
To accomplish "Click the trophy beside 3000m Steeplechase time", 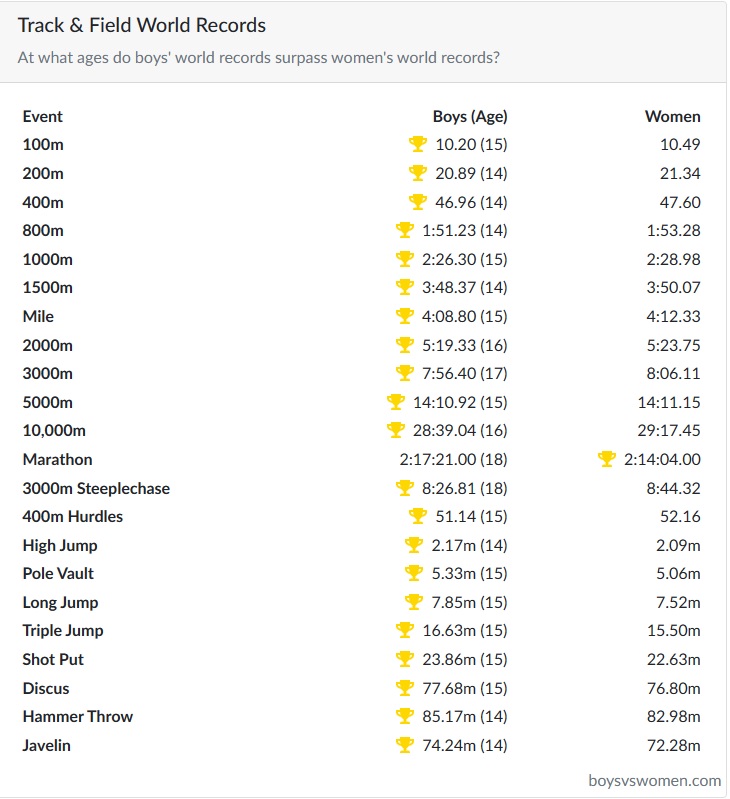I will click(405, 488).
